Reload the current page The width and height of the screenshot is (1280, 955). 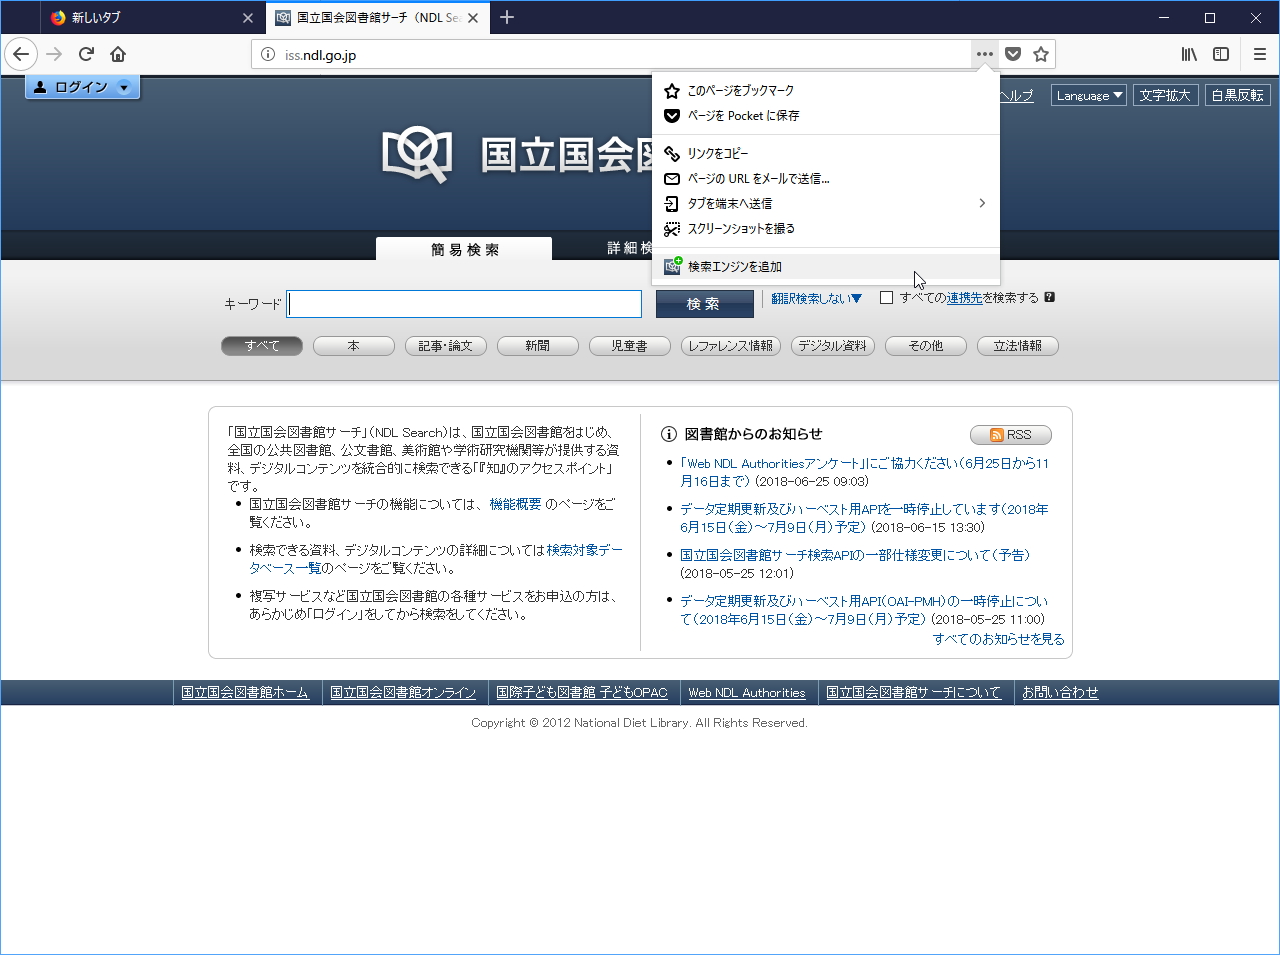(86, 54)
